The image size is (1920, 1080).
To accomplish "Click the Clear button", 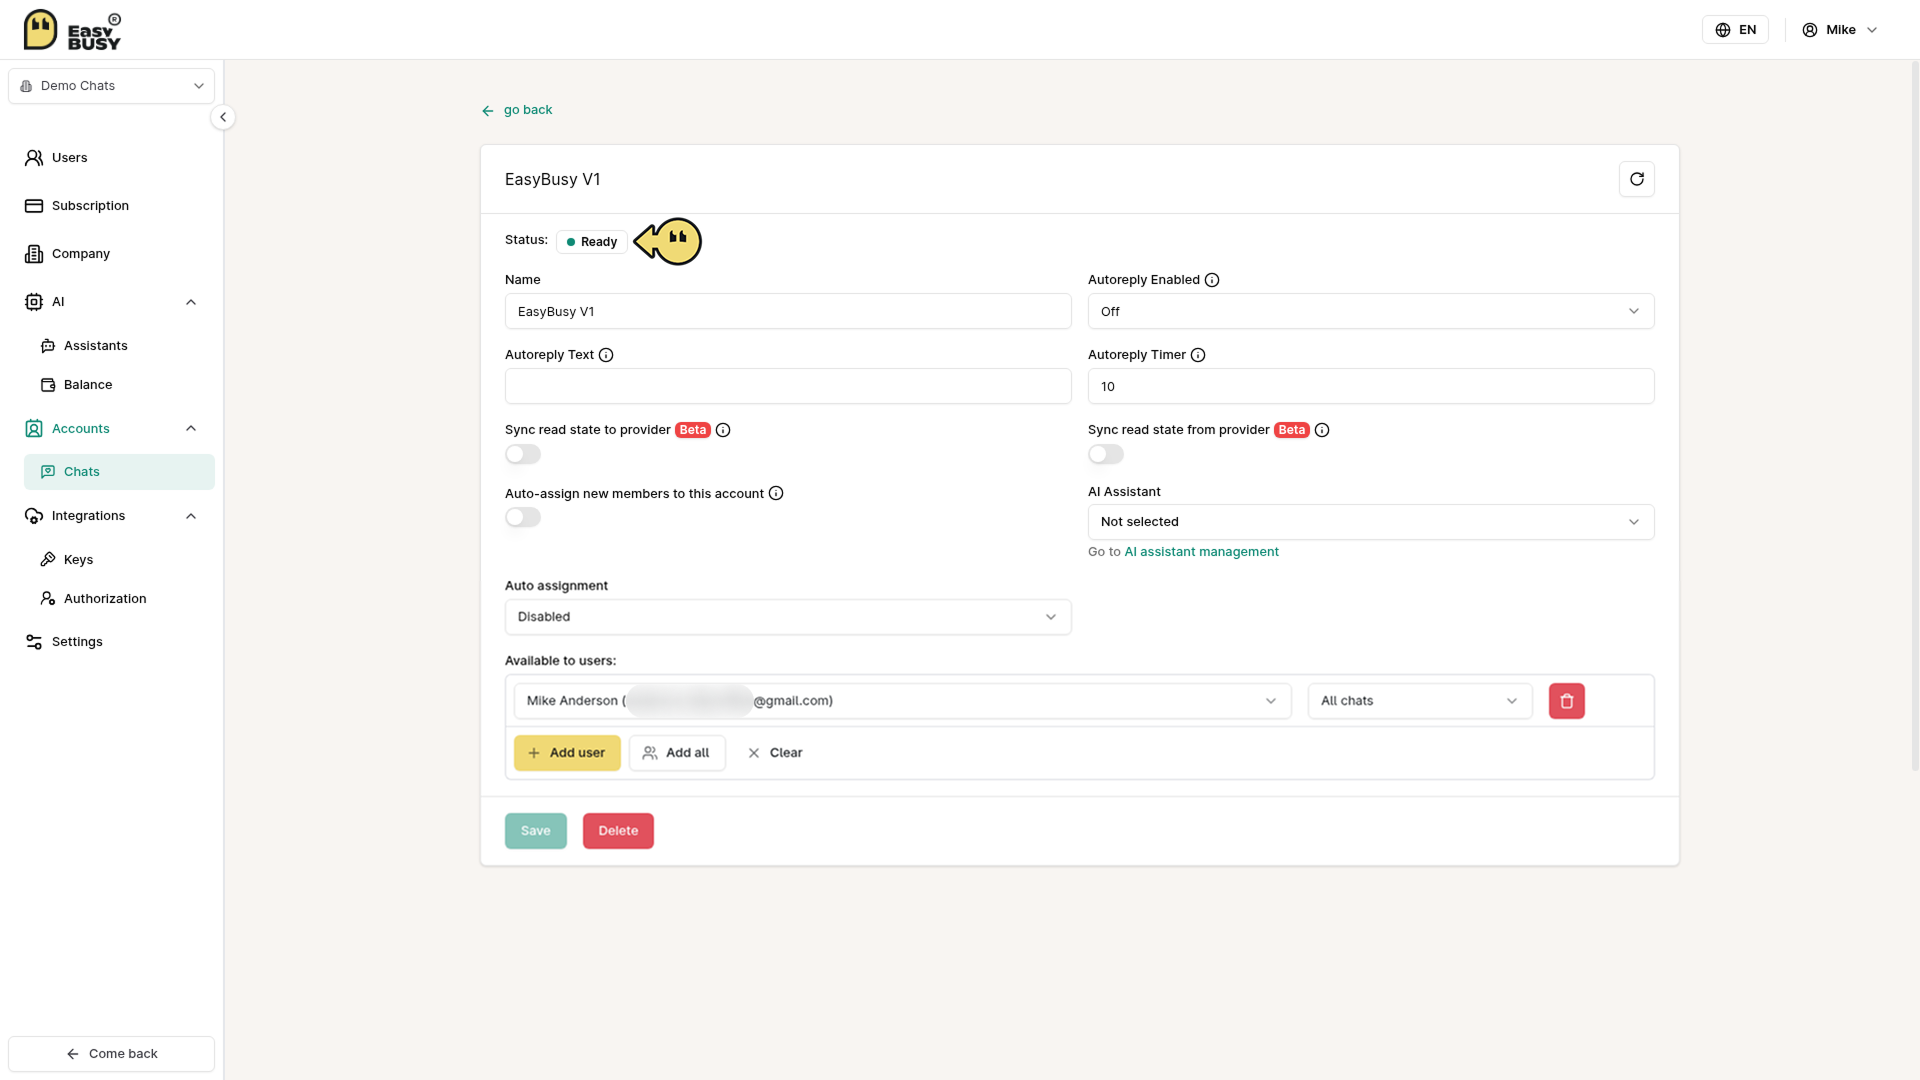I will (775, 753).
